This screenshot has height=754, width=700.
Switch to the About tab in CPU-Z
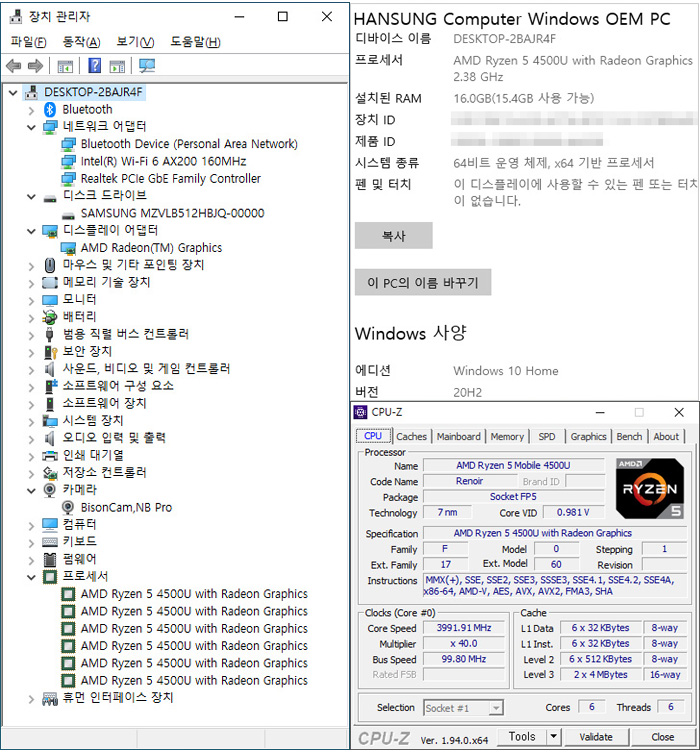tap(666, 436)
